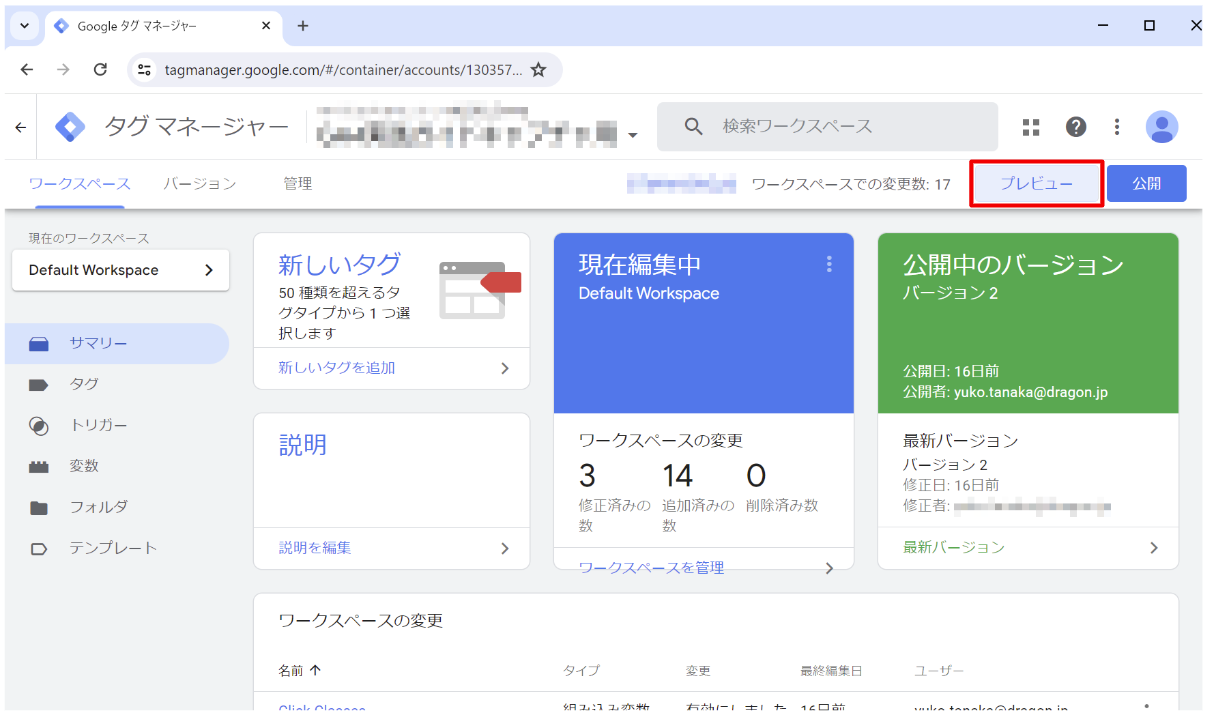Click the browser address bar URL
This screenshot has width=1206, height=713.
tap(344, 70)
